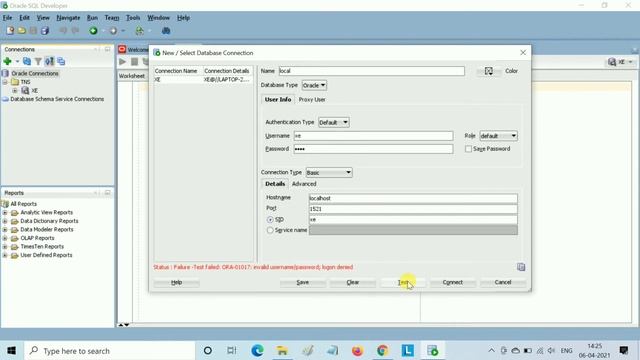This screenshot has width=640, height=360.
Task: Click the funnel filter icon in Connections
Action: pos(38,61)
